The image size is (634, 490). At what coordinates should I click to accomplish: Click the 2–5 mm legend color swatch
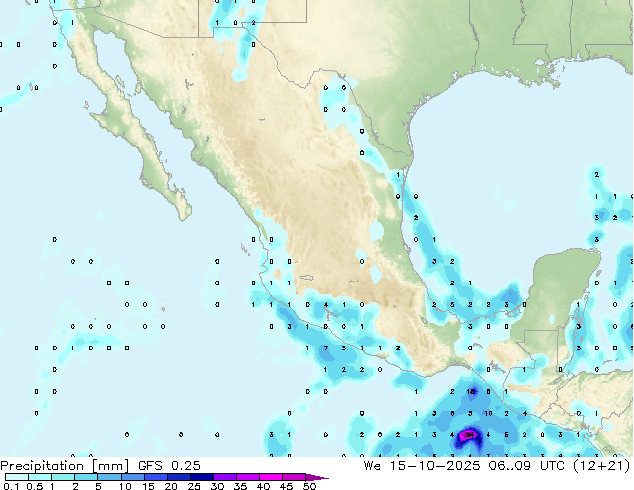pos(86,477)
